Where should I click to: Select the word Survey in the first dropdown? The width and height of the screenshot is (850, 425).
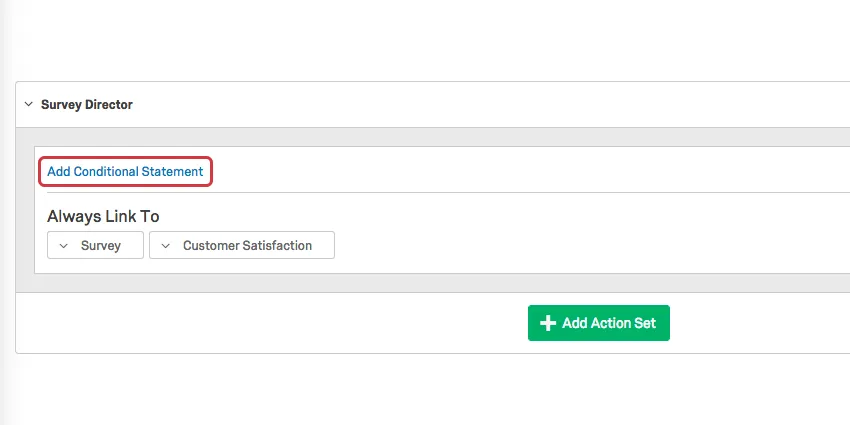tap(101, 246)
